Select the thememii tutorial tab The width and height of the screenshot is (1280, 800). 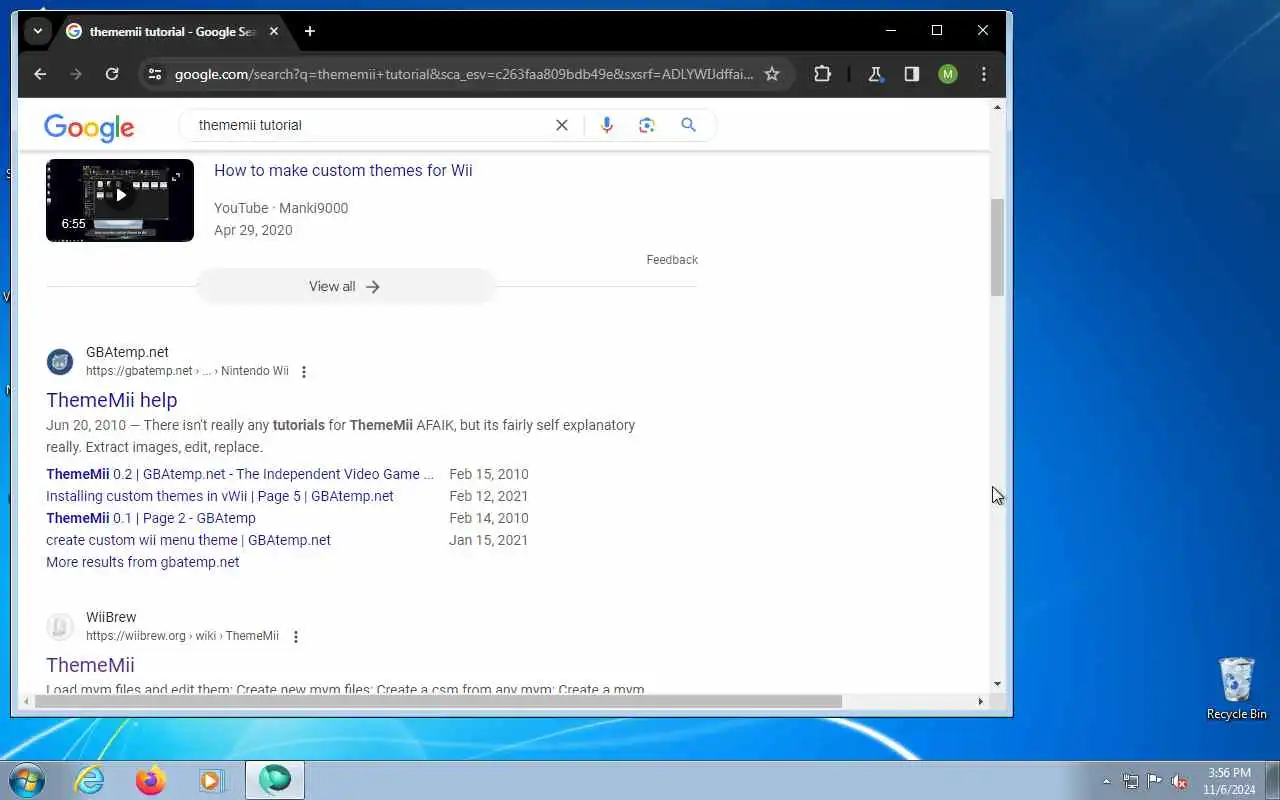pos(172,31)
